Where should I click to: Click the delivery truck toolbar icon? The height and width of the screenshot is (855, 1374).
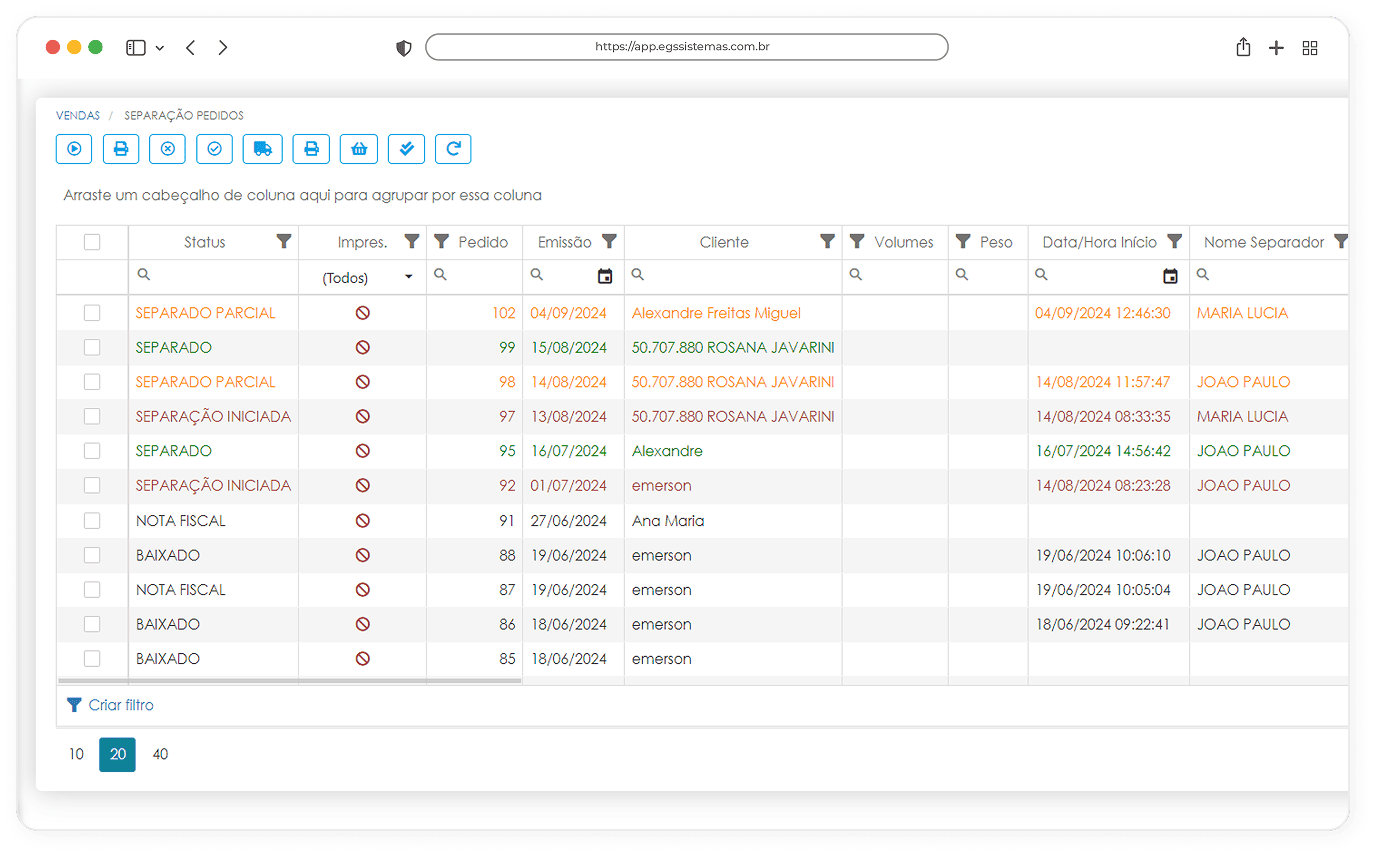tap(263, 149)
